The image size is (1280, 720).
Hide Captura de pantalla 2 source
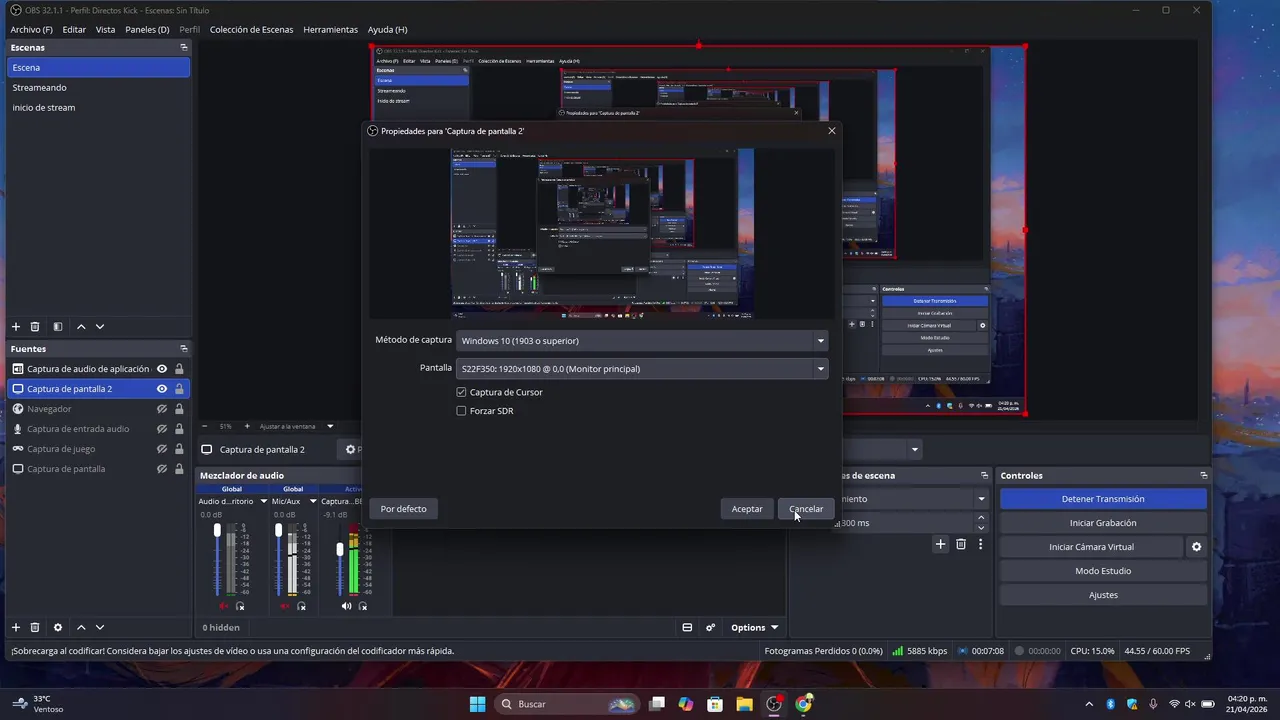pyautogui.click(x=162, y=389)
